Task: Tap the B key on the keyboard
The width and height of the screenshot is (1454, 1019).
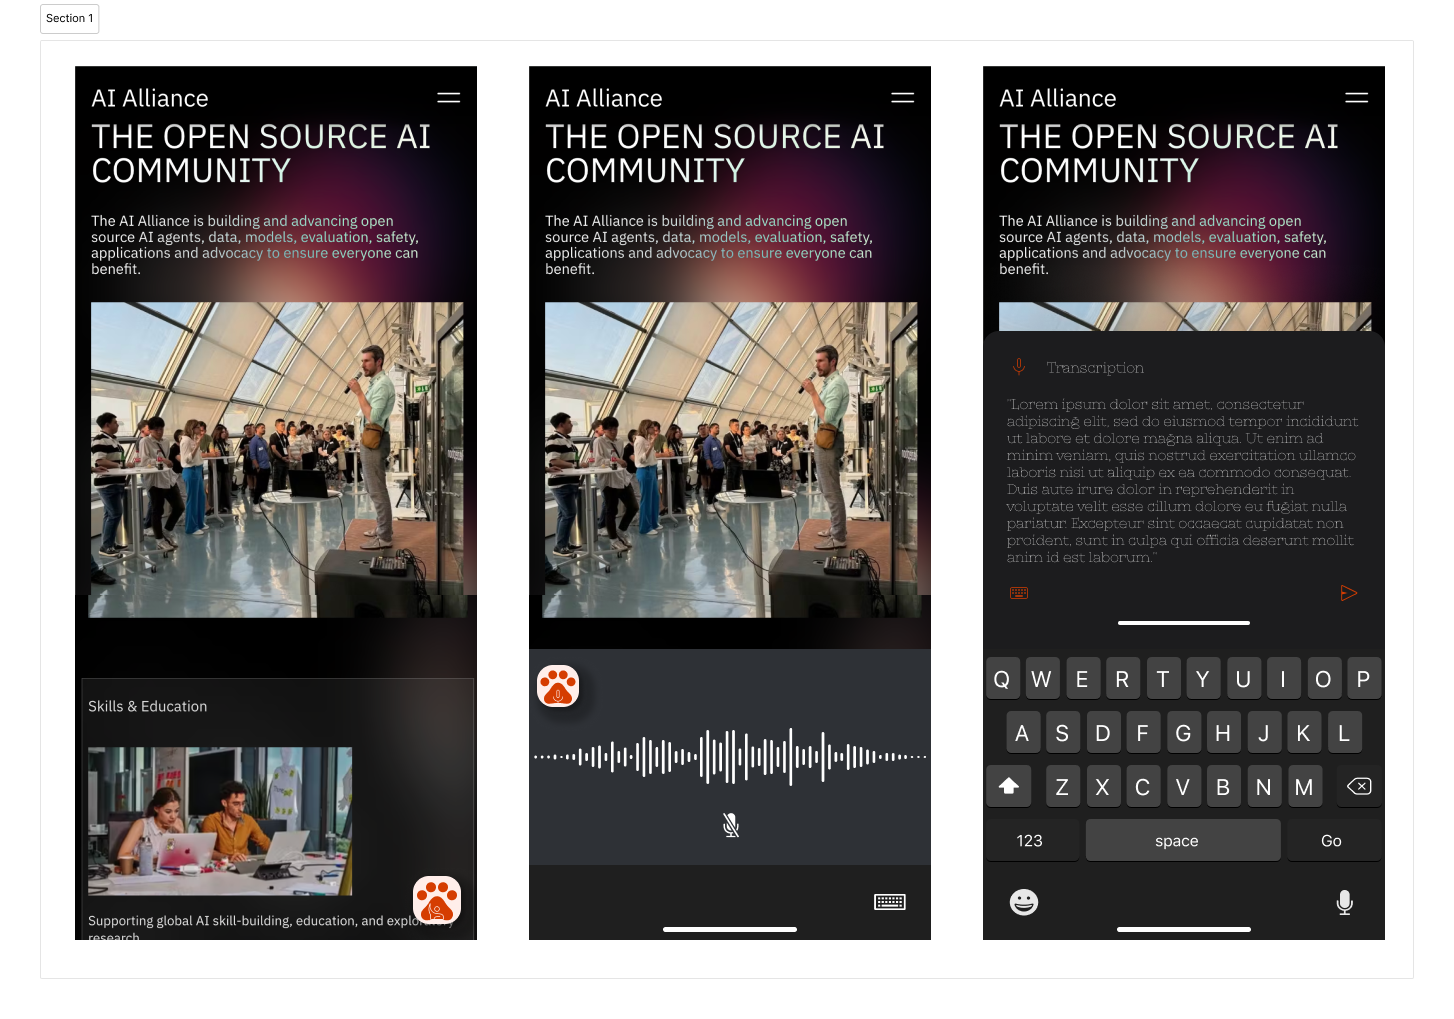Action: (1223, 787)
